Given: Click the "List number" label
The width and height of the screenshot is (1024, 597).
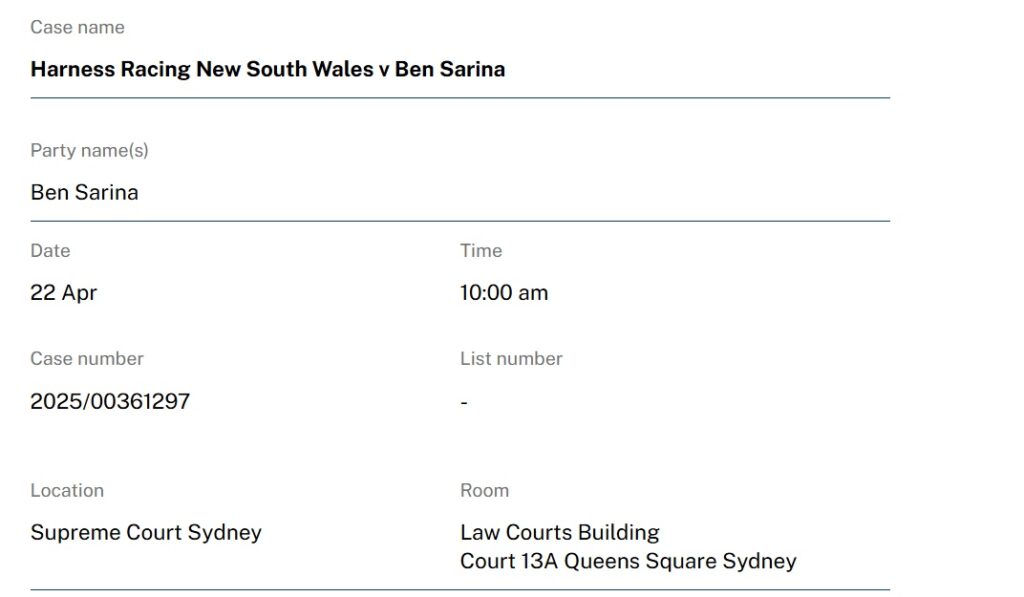Looking at the screenshot, I should (x=511, y=358).
